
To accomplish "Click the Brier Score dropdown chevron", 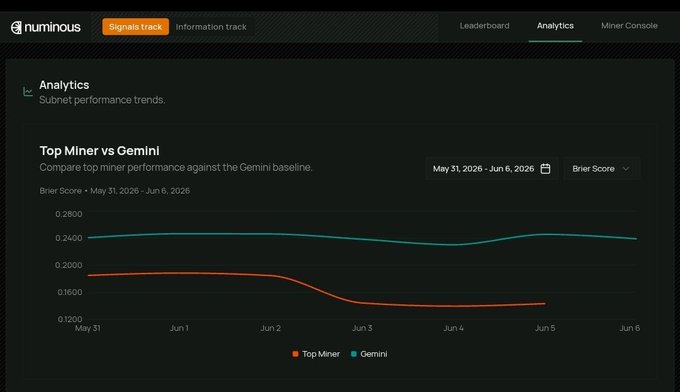I will (625, 169).
